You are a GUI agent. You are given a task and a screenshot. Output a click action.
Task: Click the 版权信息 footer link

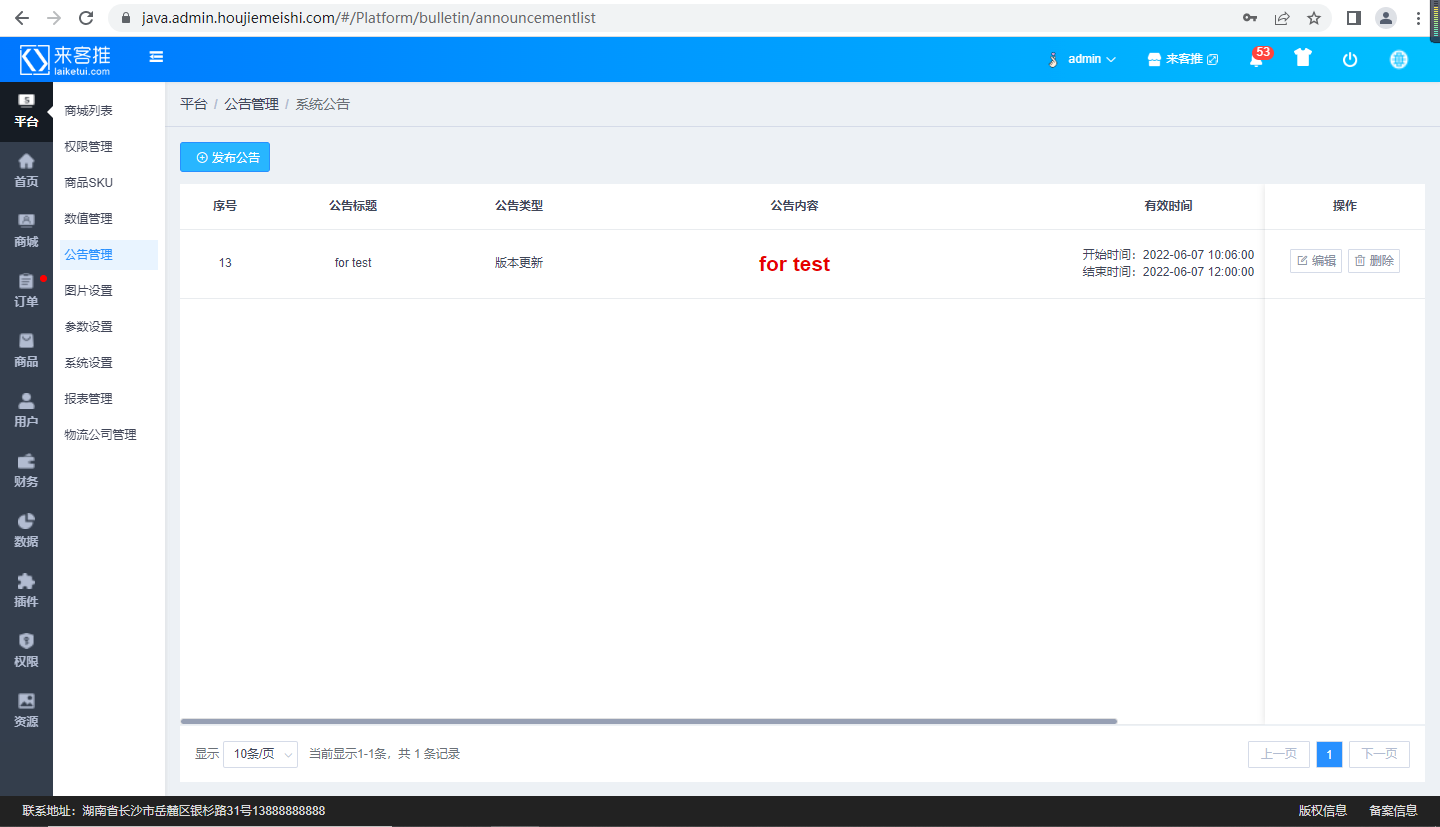coord(1323,811)
